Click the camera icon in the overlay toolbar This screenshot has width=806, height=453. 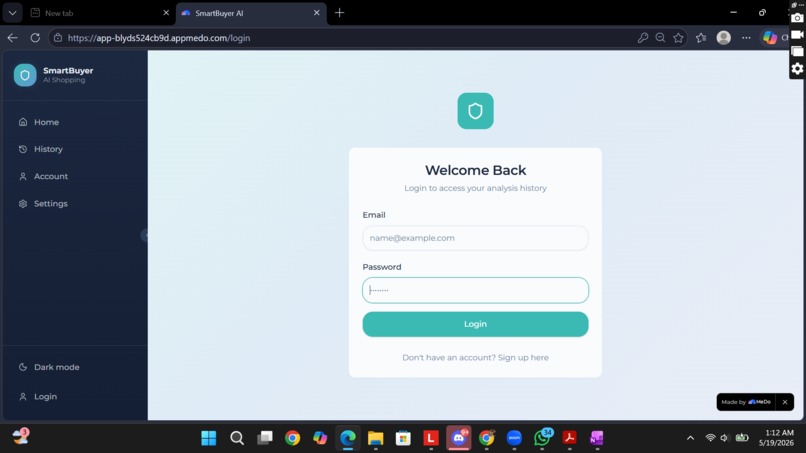point(797,18)
